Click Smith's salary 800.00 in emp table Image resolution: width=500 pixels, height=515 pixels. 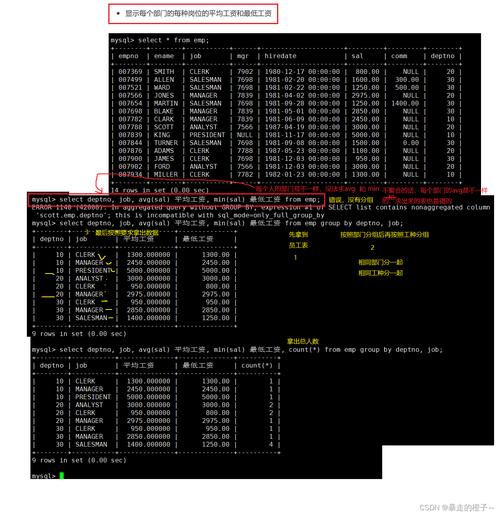367,72
